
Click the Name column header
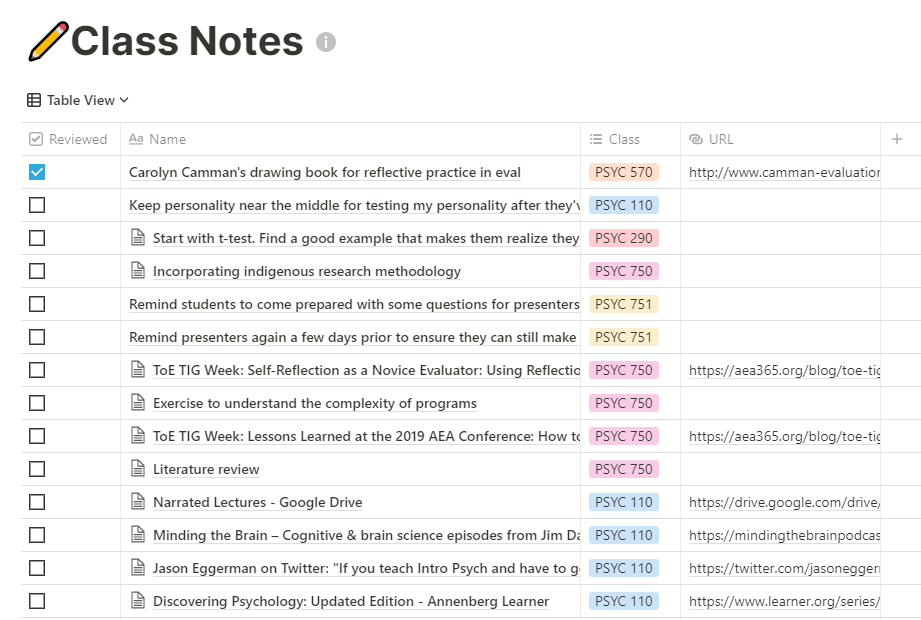(350, 139)
